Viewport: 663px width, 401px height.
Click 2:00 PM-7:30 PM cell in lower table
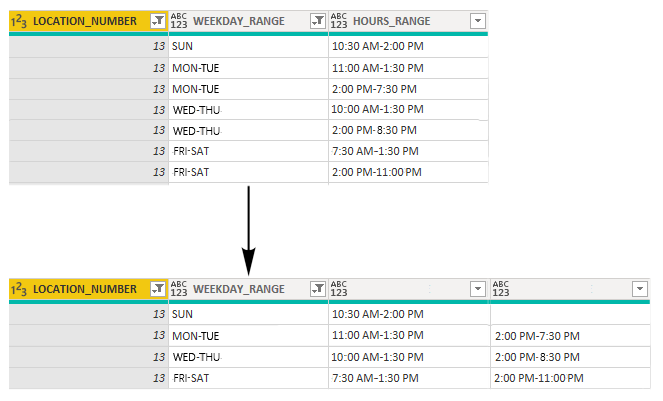570,336
